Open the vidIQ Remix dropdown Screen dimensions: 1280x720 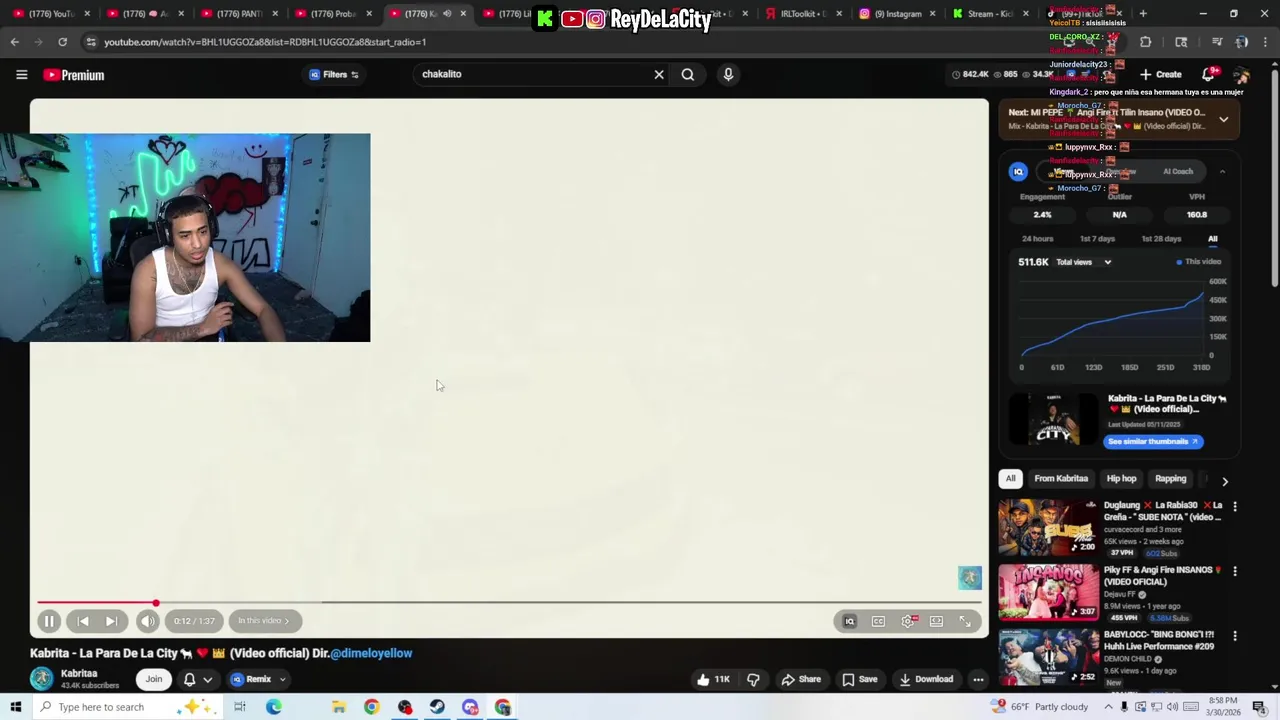click(x=258, y=679)
